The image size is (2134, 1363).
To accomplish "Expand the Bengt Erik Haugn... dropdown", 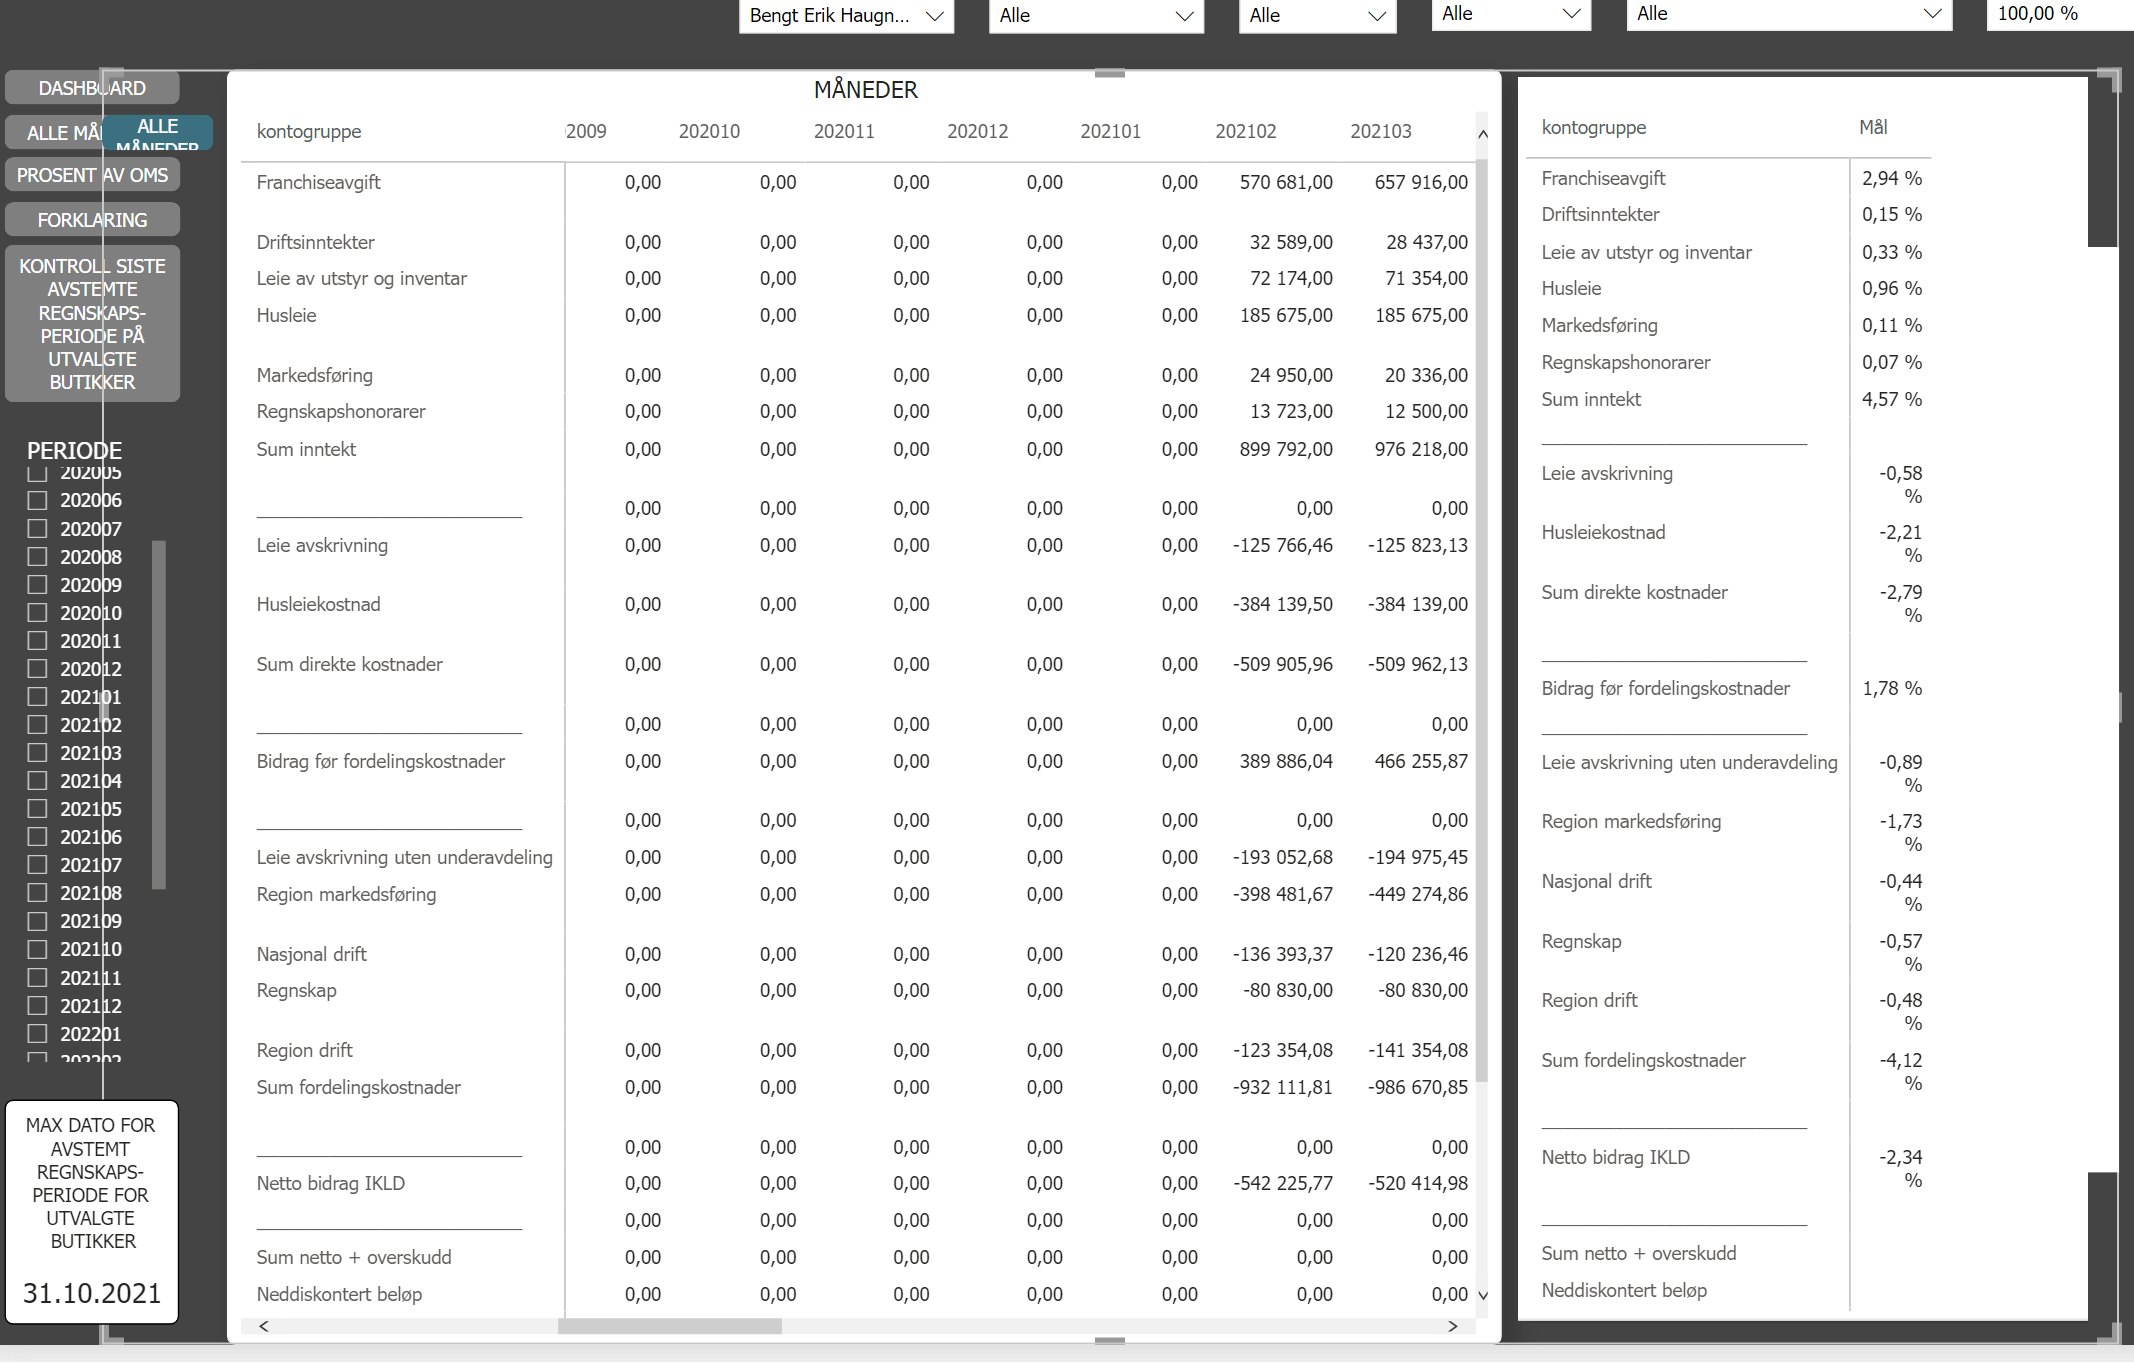I will pyautogui.click(x=846, y=16).
